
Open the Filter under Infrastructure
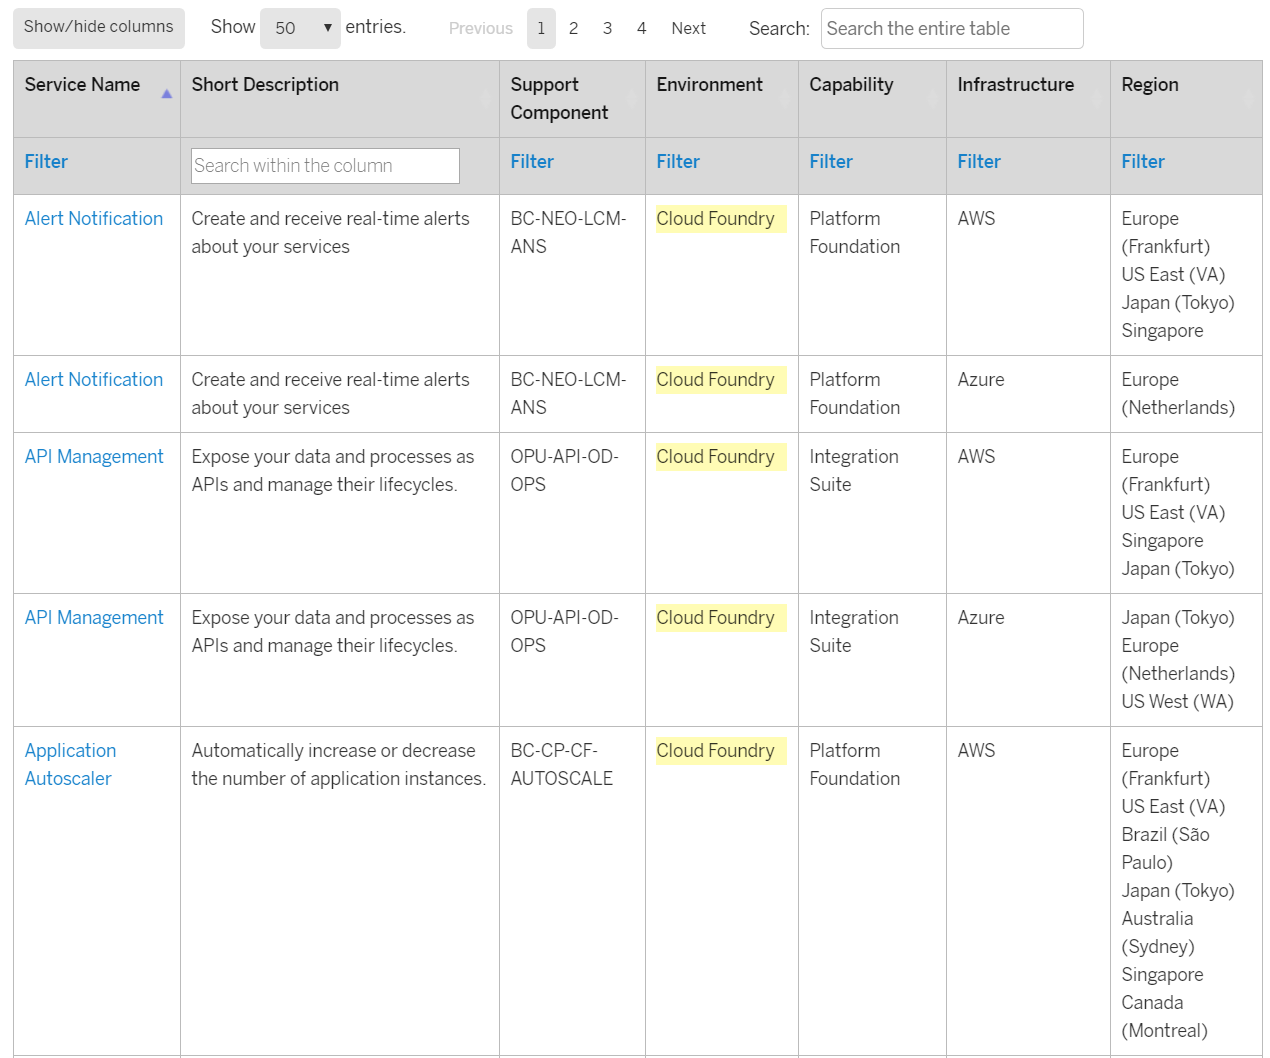(x=979, y=161)
